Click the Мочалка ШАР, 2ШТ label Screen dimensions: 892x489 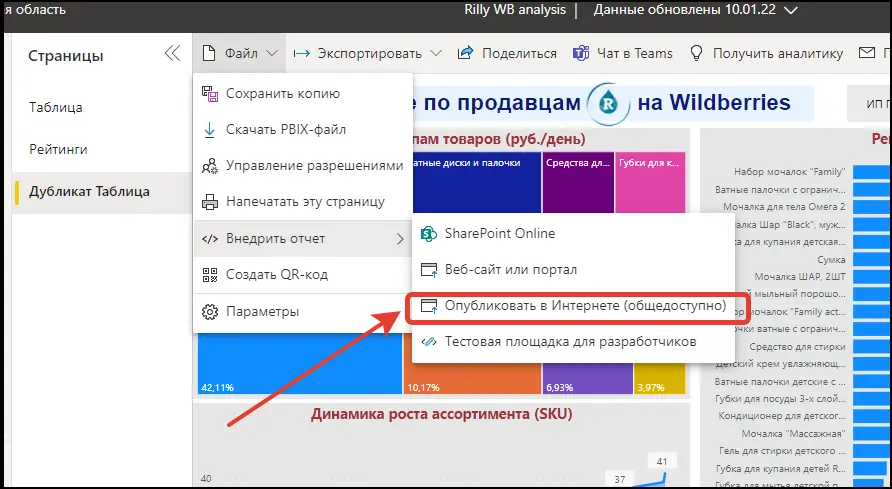point(800,277)
